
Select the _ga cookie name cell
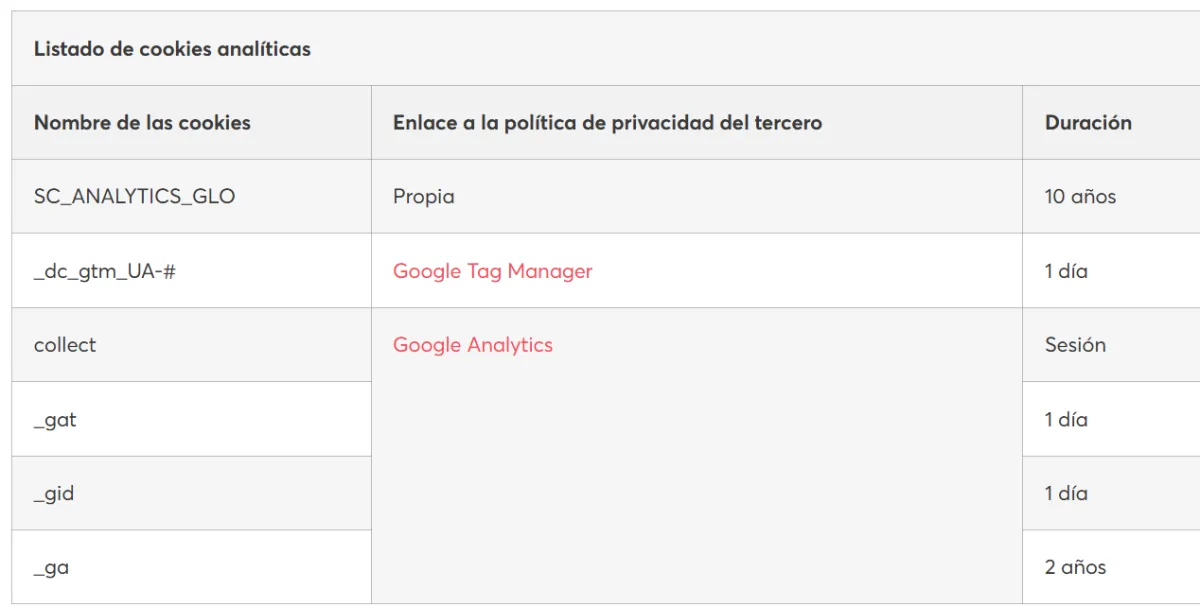(x=51, y=568)
